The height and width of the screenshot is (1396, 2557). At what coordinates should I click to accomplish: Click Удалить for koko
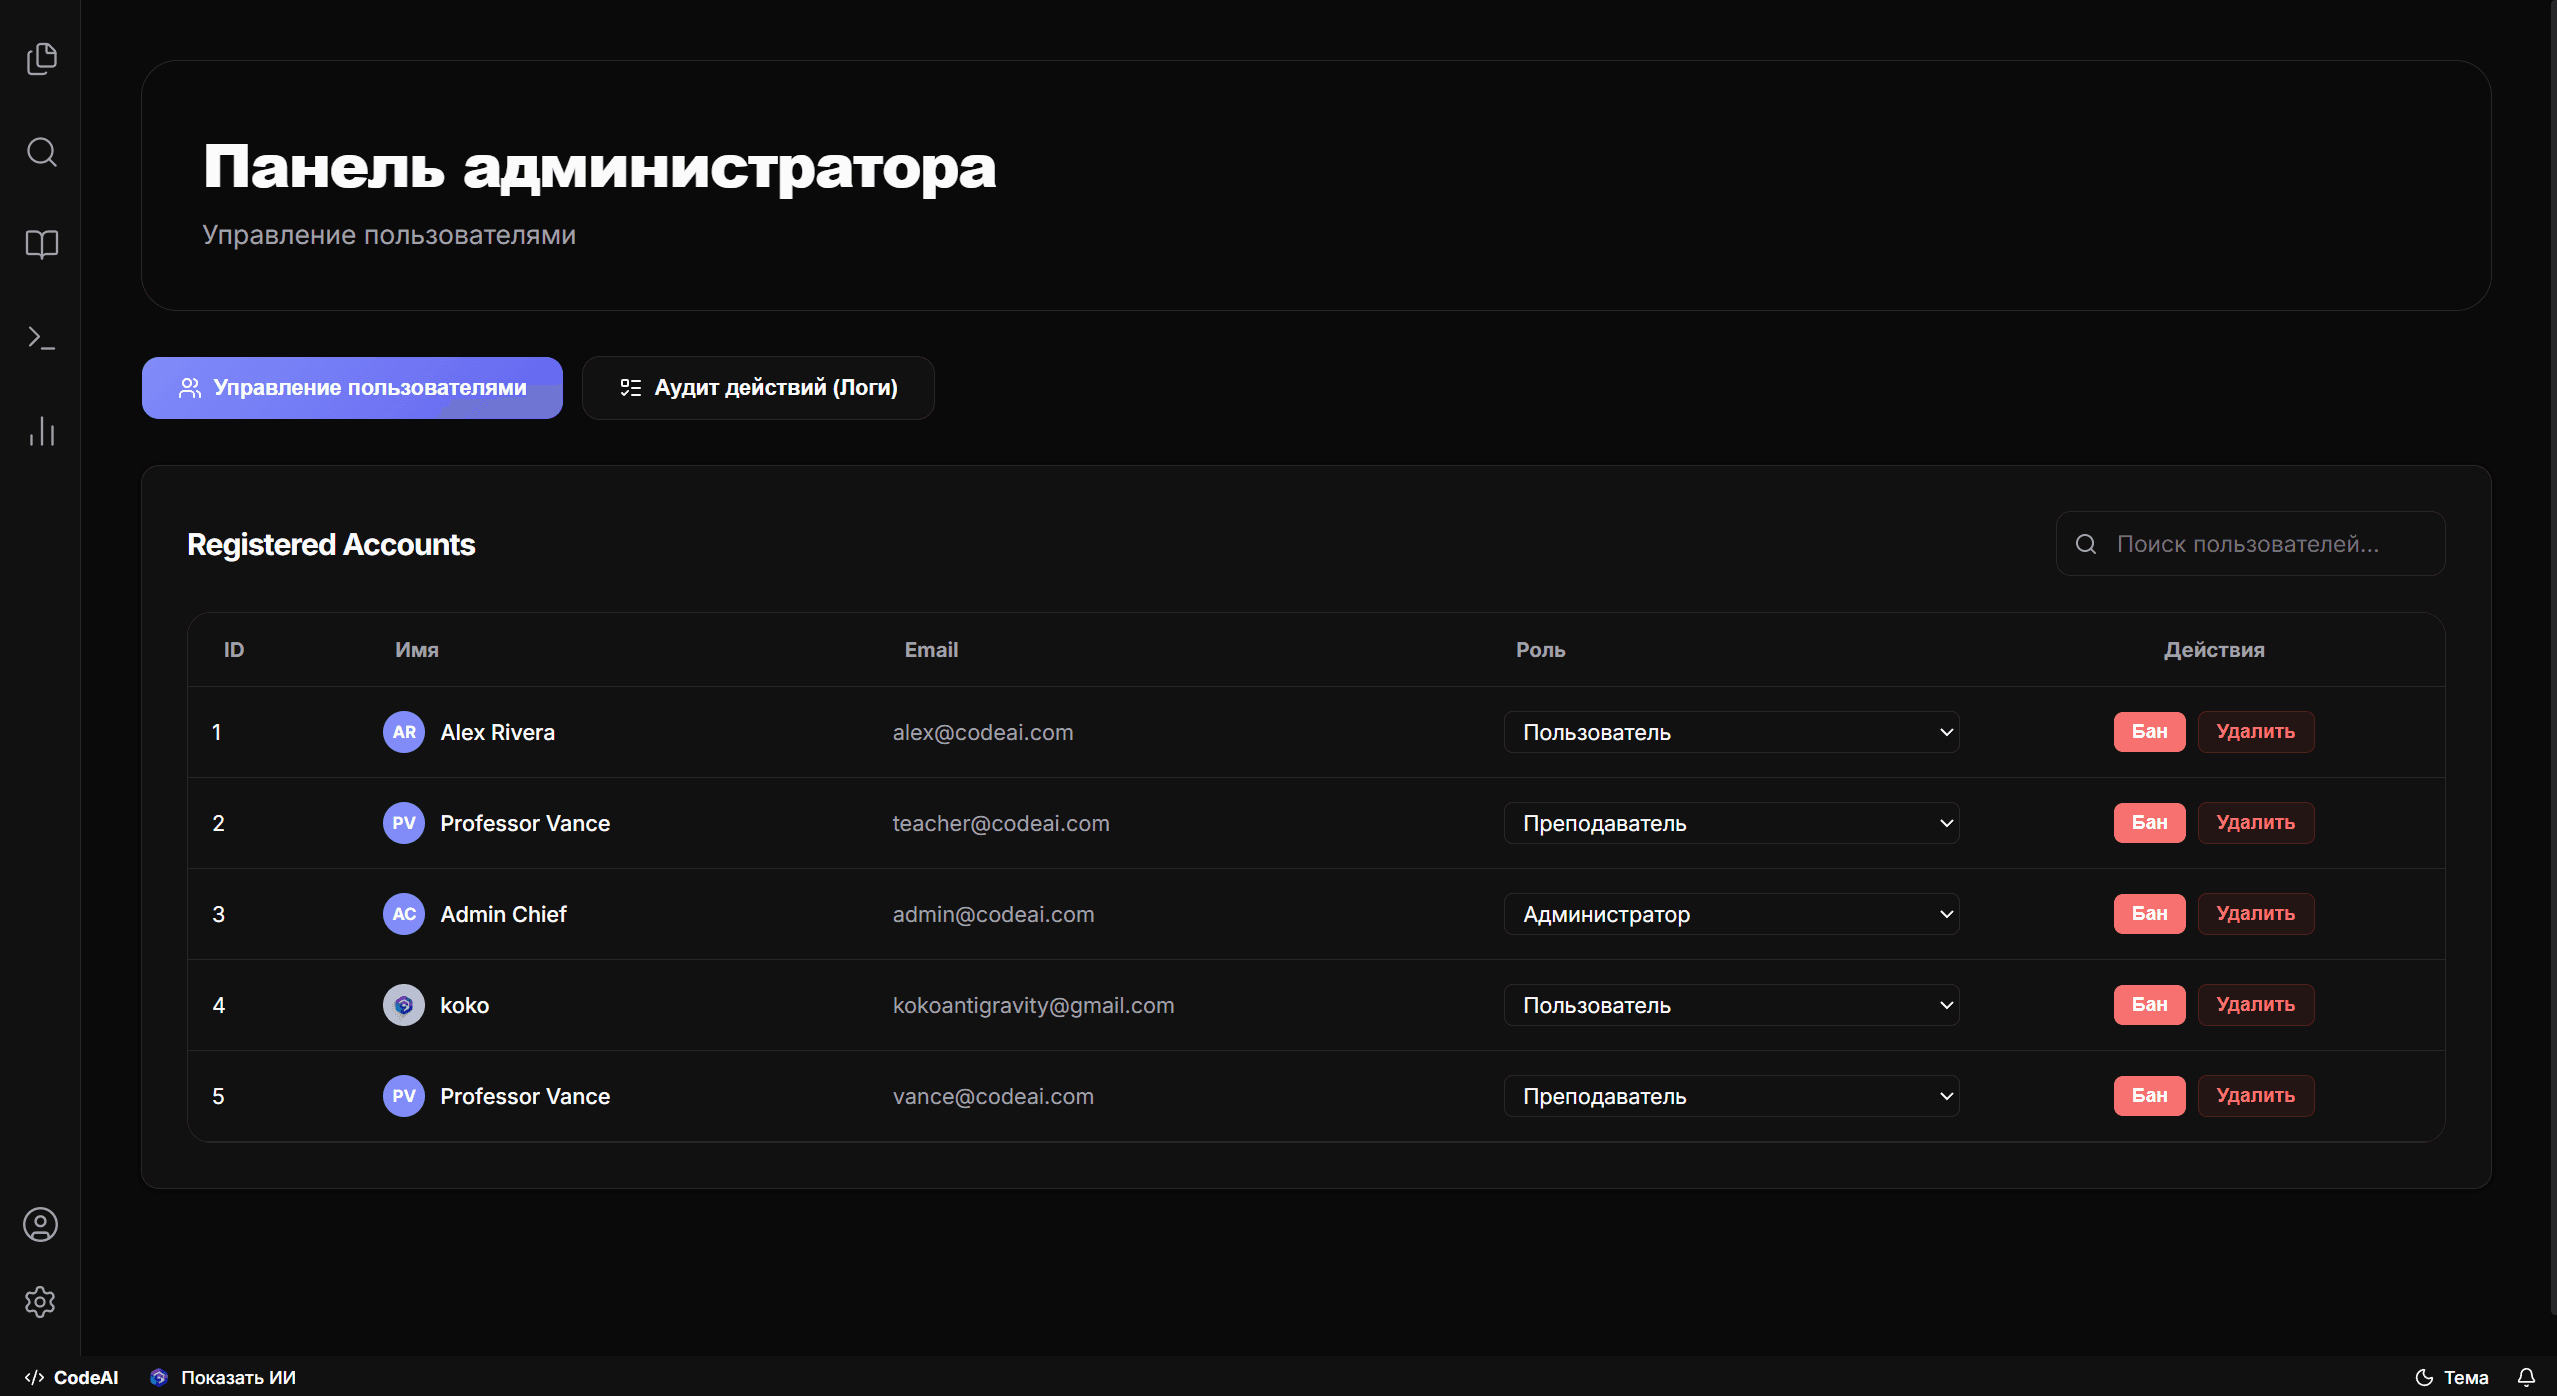(2255, 1005)
